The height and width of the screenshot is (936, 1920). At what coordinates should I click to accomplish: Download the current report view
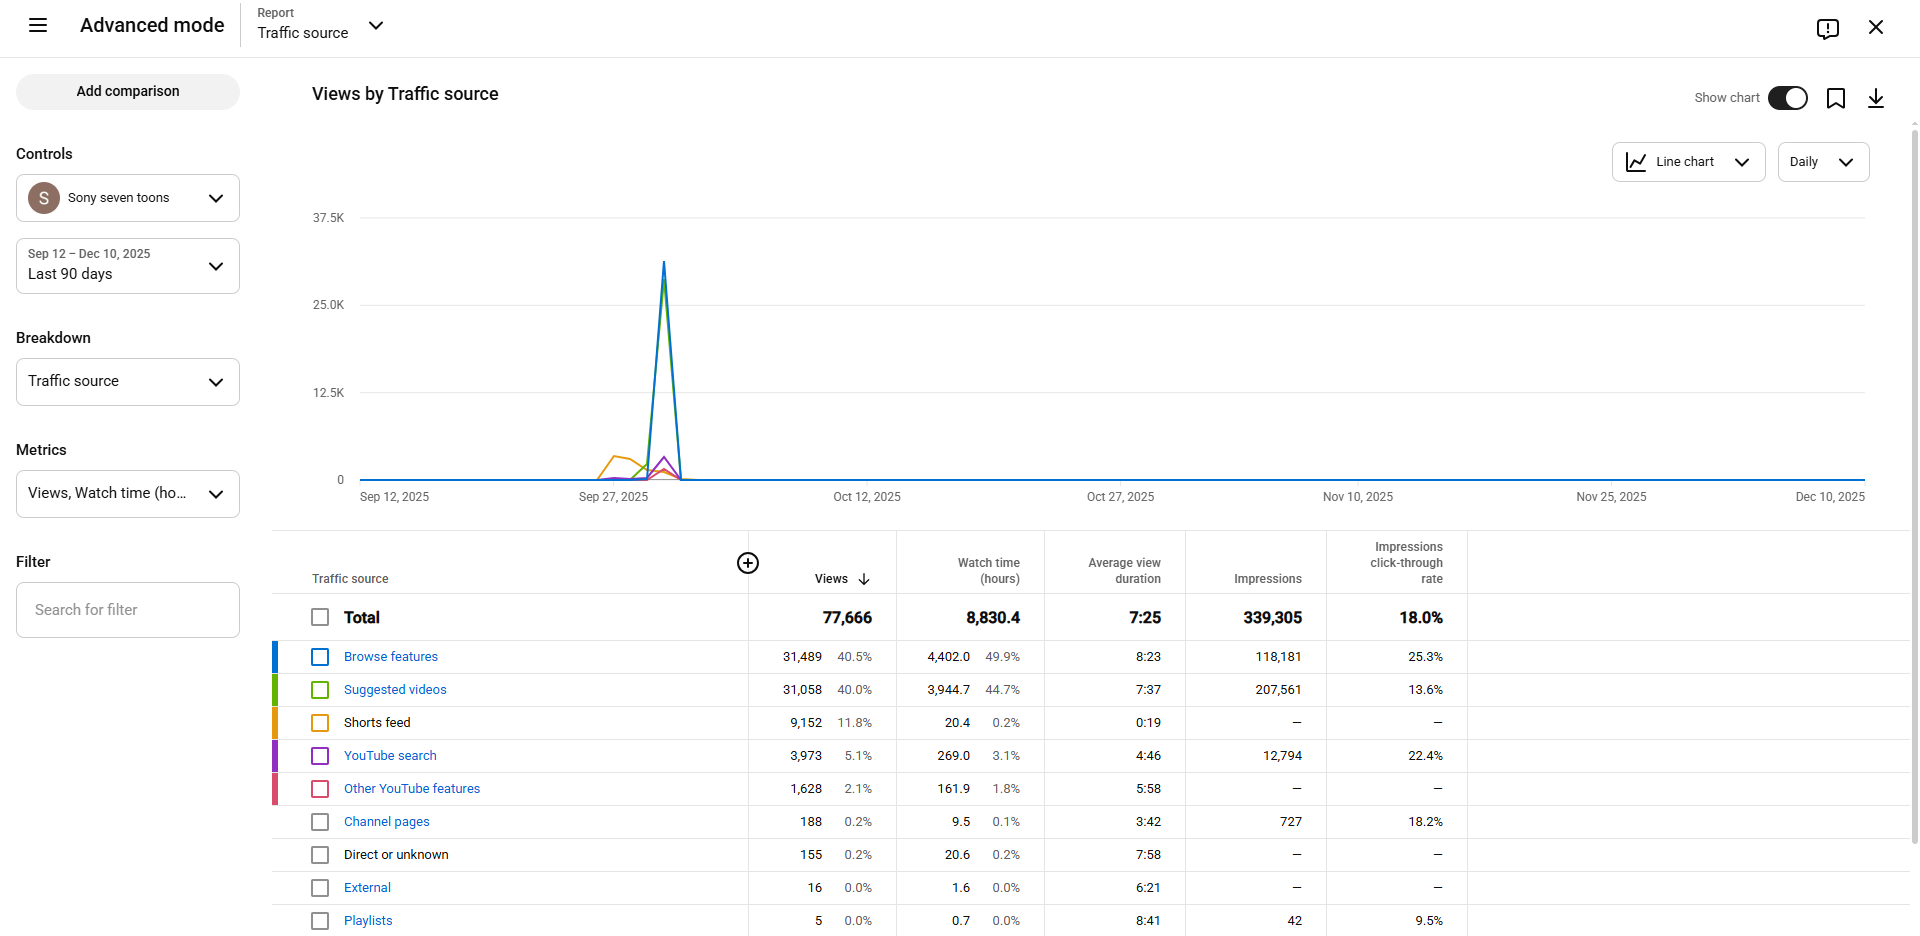pyautogui.click(x=1875, y=98)
